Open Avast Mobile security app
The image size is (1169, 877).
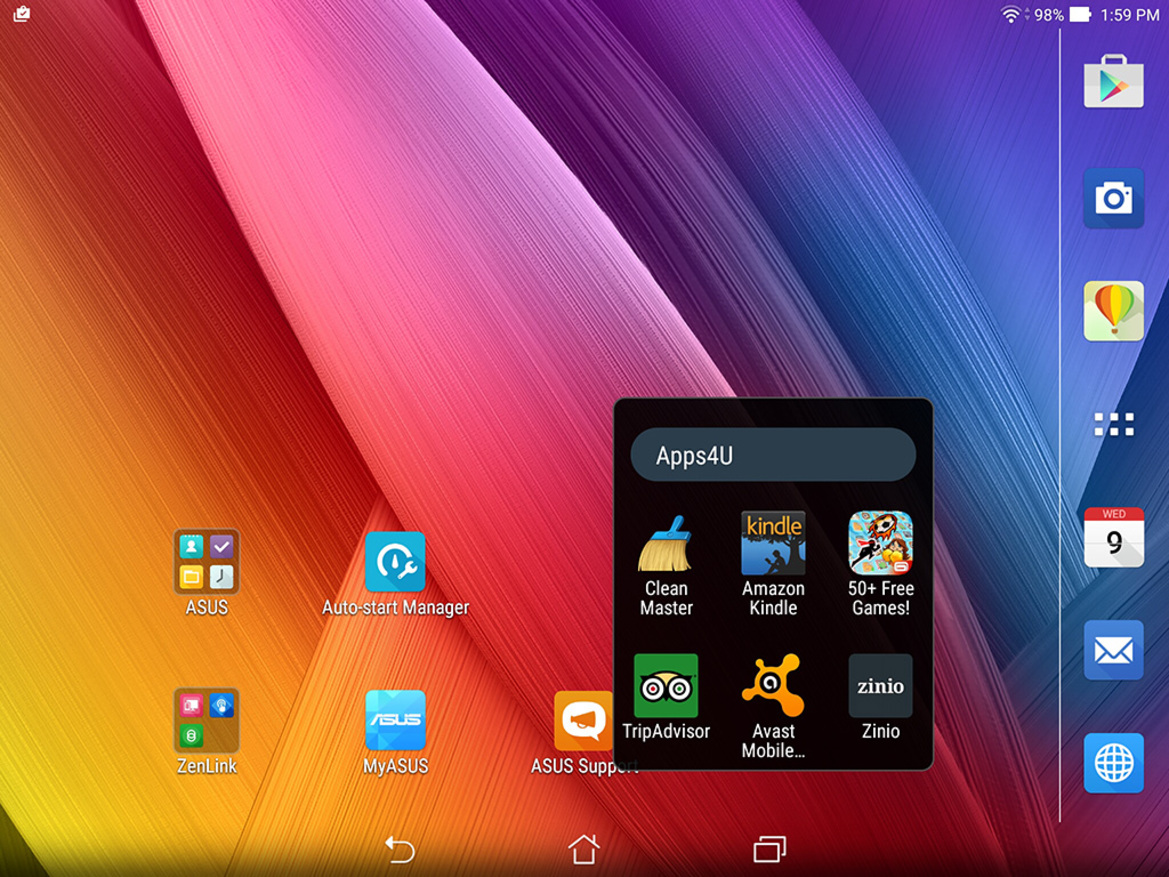point(773,706)
